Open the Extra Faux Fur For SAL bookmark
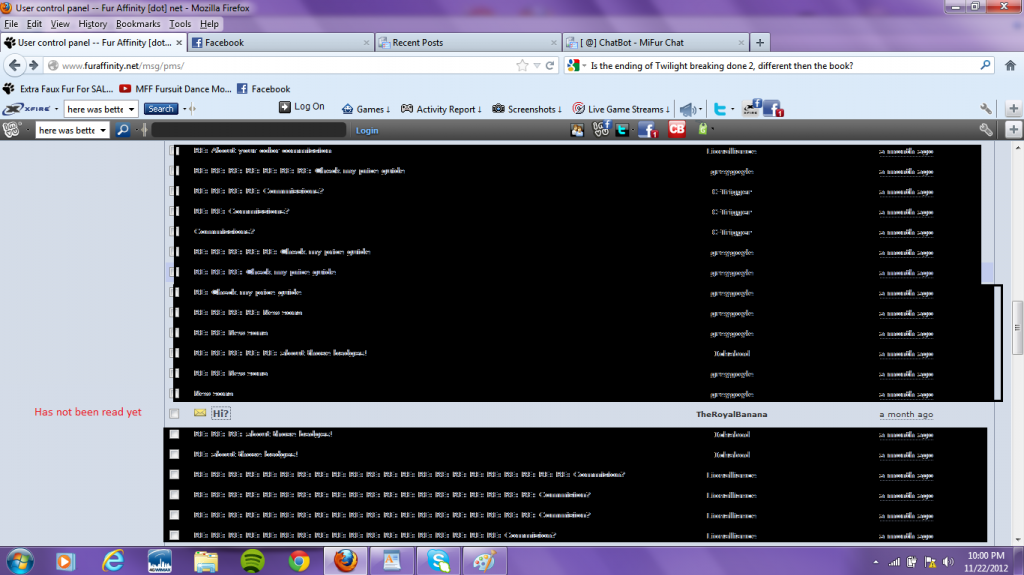This screenshot has width=1024, height=575. point(58,89)
